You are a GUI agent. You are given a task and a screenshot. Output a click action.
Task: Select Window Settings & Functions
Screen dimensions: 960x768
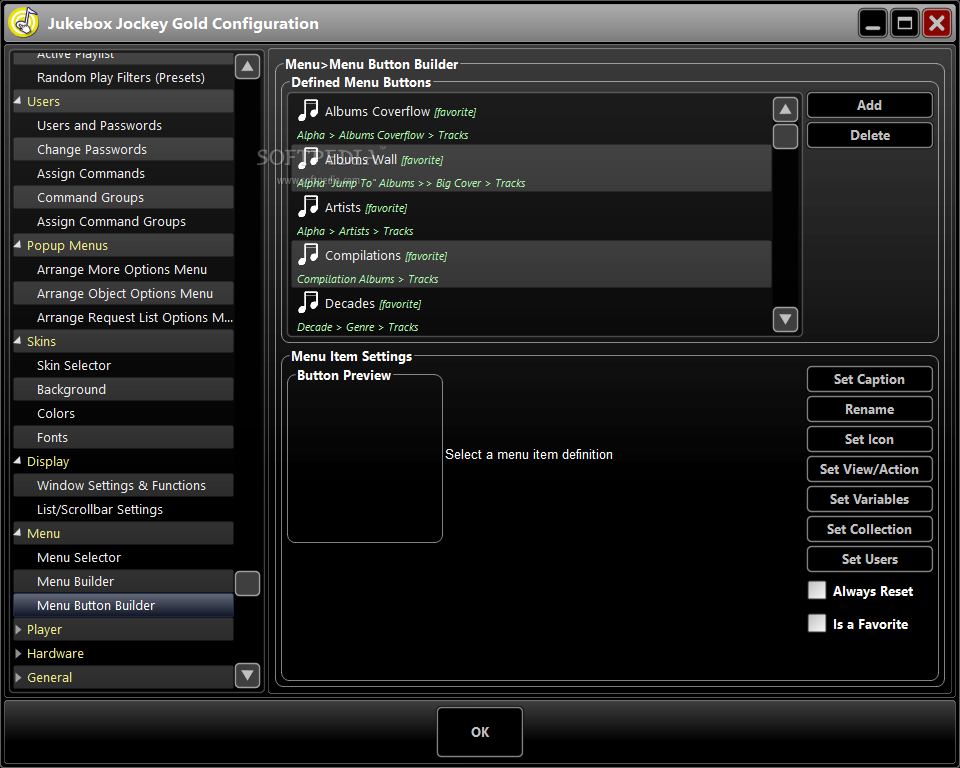[123, 485]
